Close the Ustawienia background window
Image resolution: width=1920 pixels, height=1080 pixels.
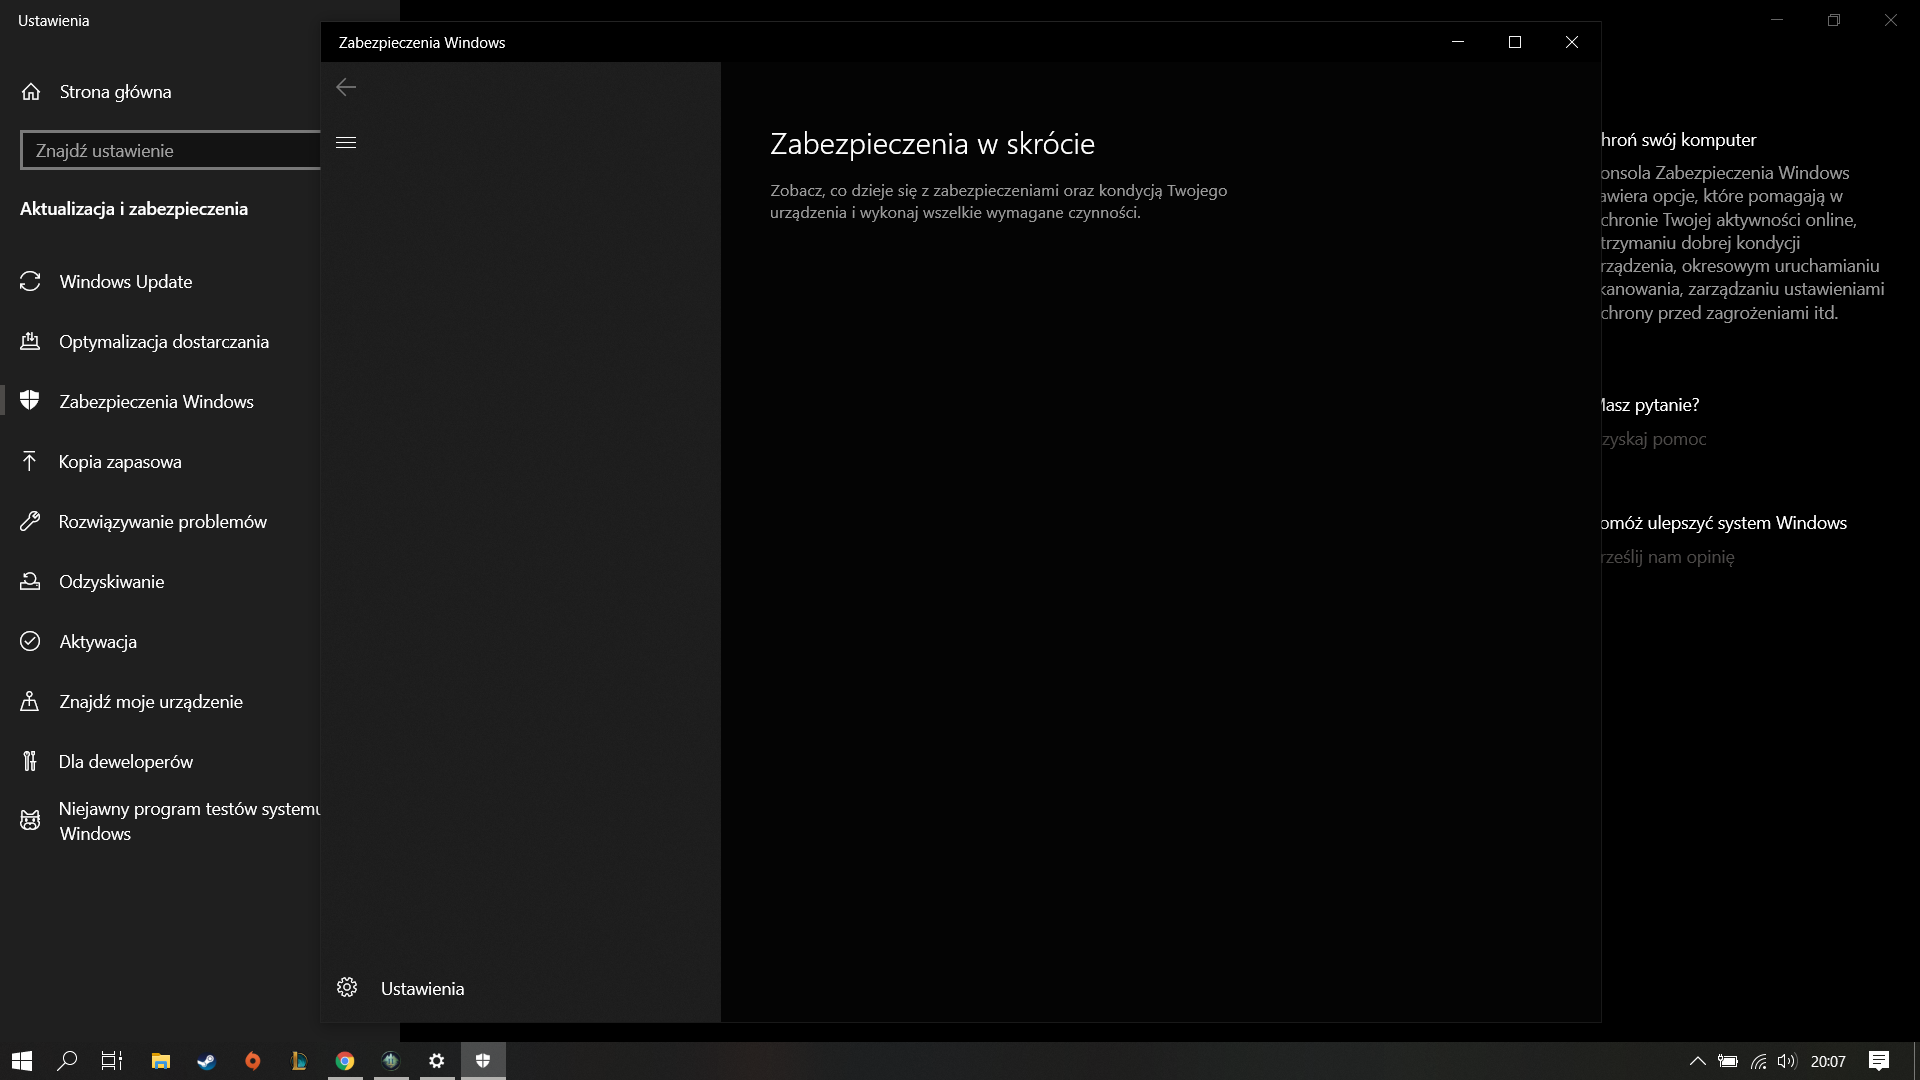pos(1891,20)
